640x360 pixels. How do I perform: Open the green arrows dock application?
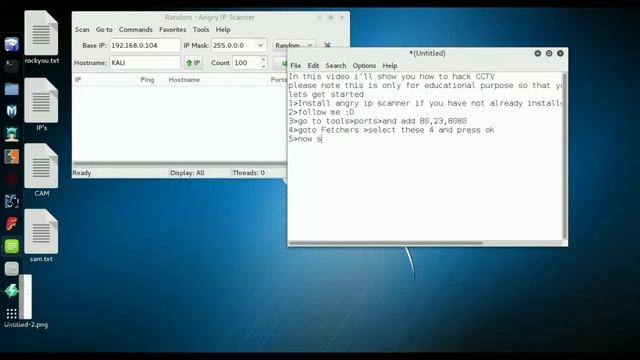11,291
